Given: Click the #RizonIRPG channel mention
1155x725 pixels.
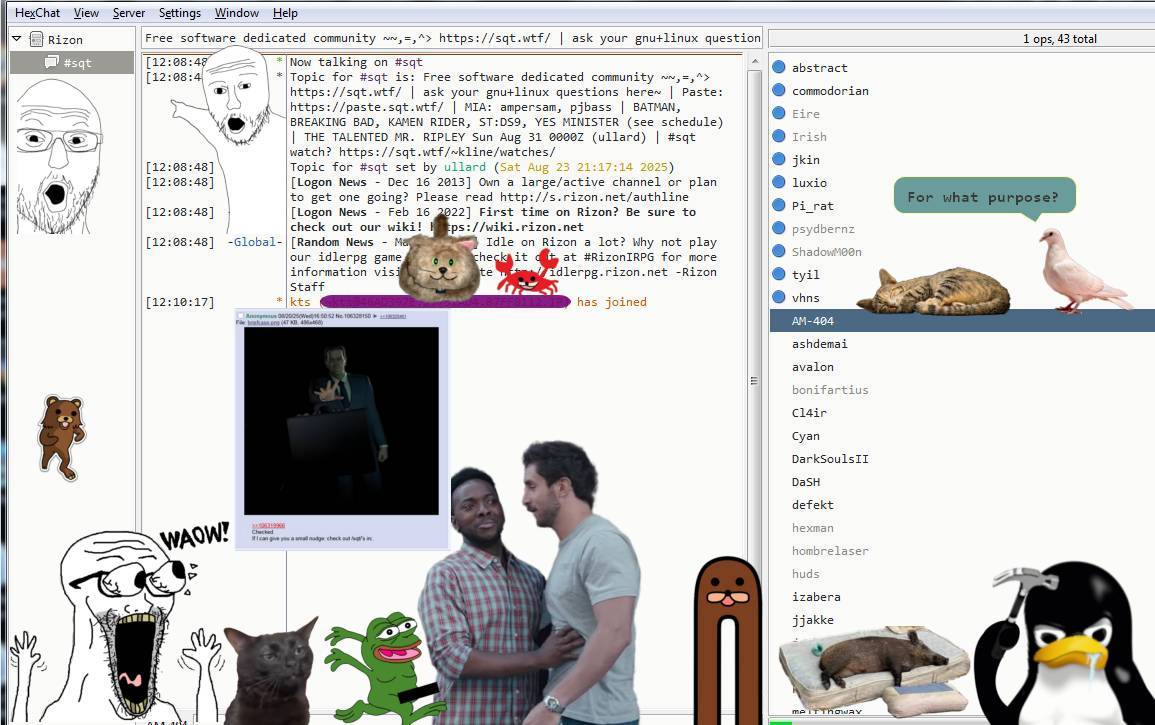Looking at the screenshot, I should 619,257.
